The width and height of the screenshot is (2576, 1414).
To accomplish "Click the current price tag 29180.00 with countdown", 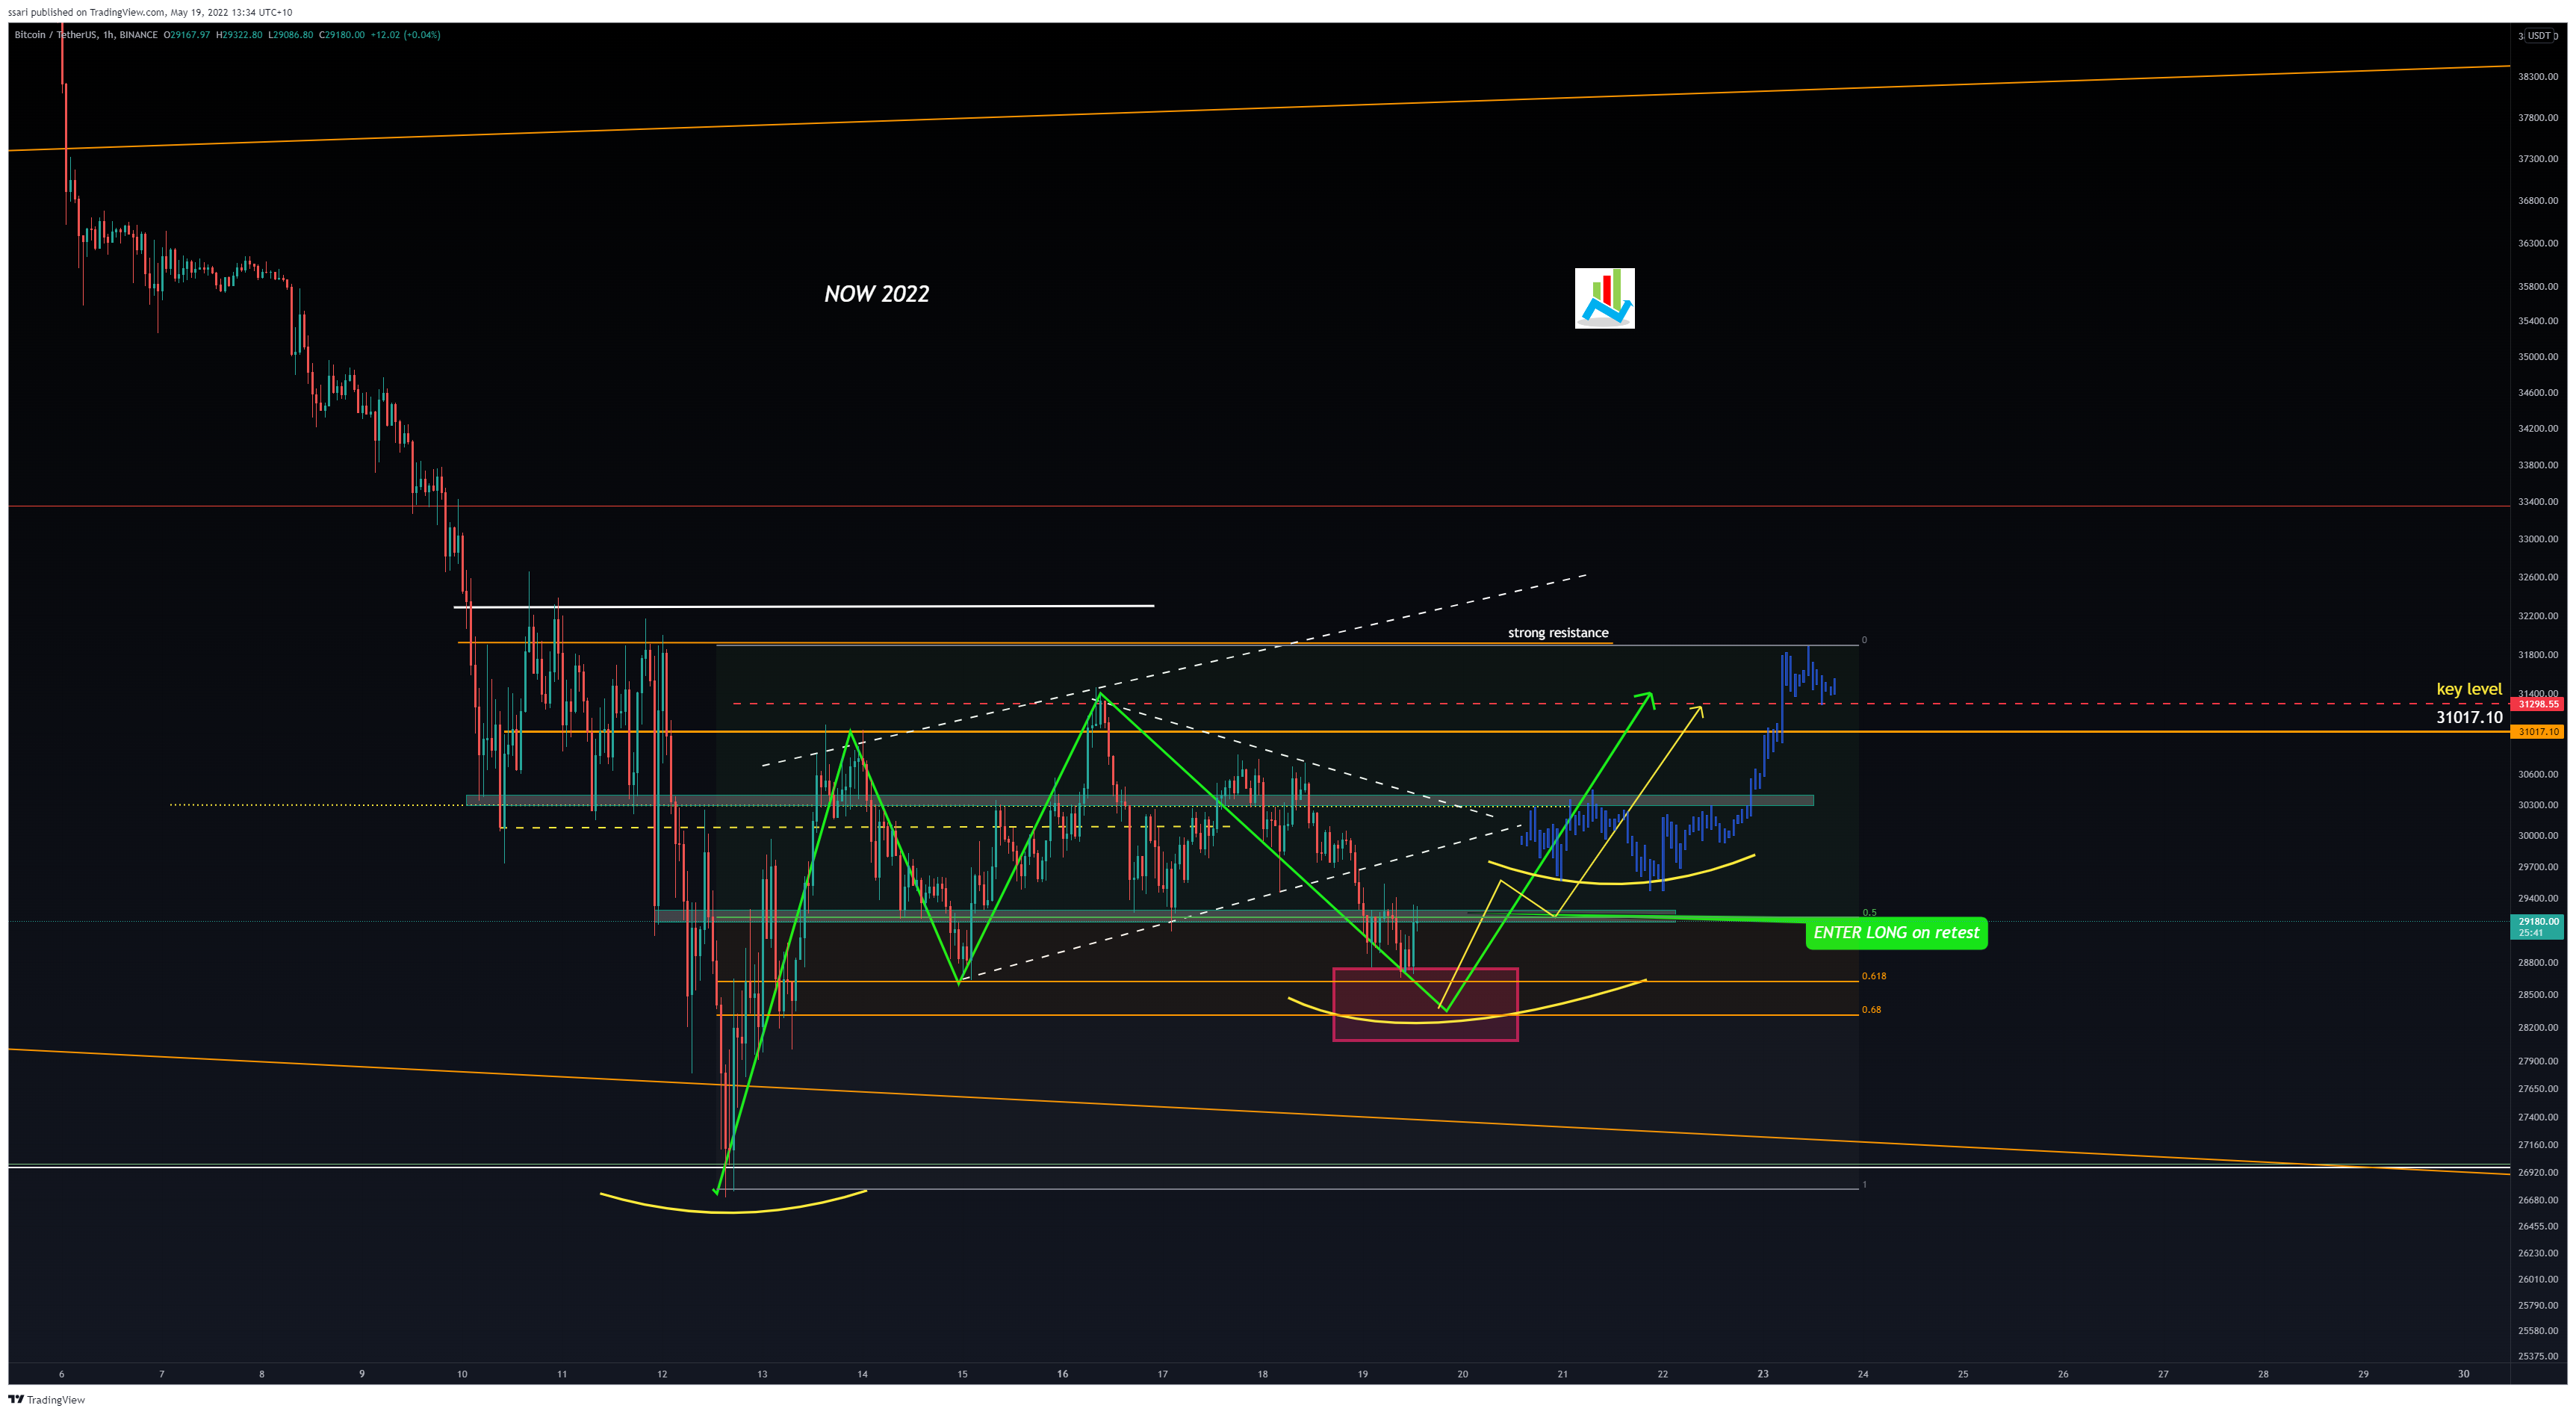I will [x=2537, y=927].
